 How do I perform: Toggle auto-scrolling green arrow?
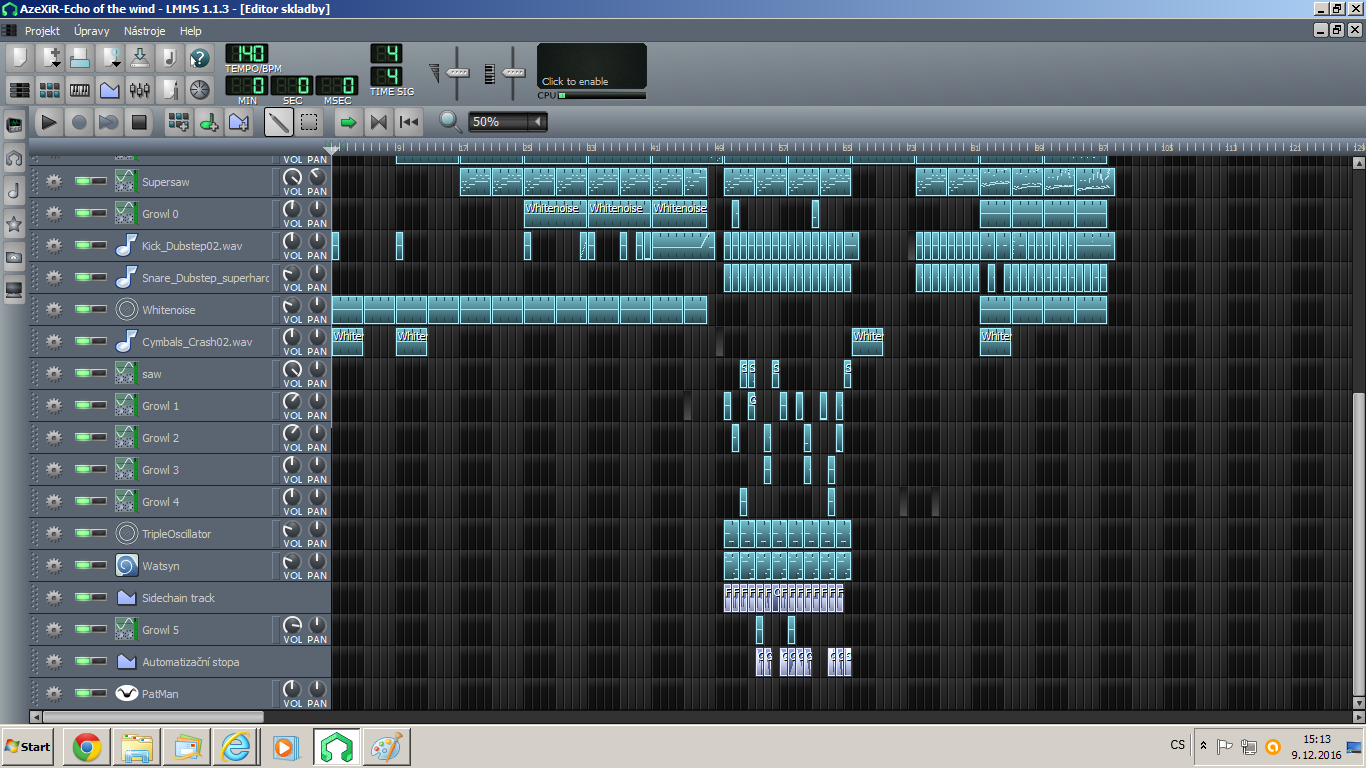pos(348,122)
